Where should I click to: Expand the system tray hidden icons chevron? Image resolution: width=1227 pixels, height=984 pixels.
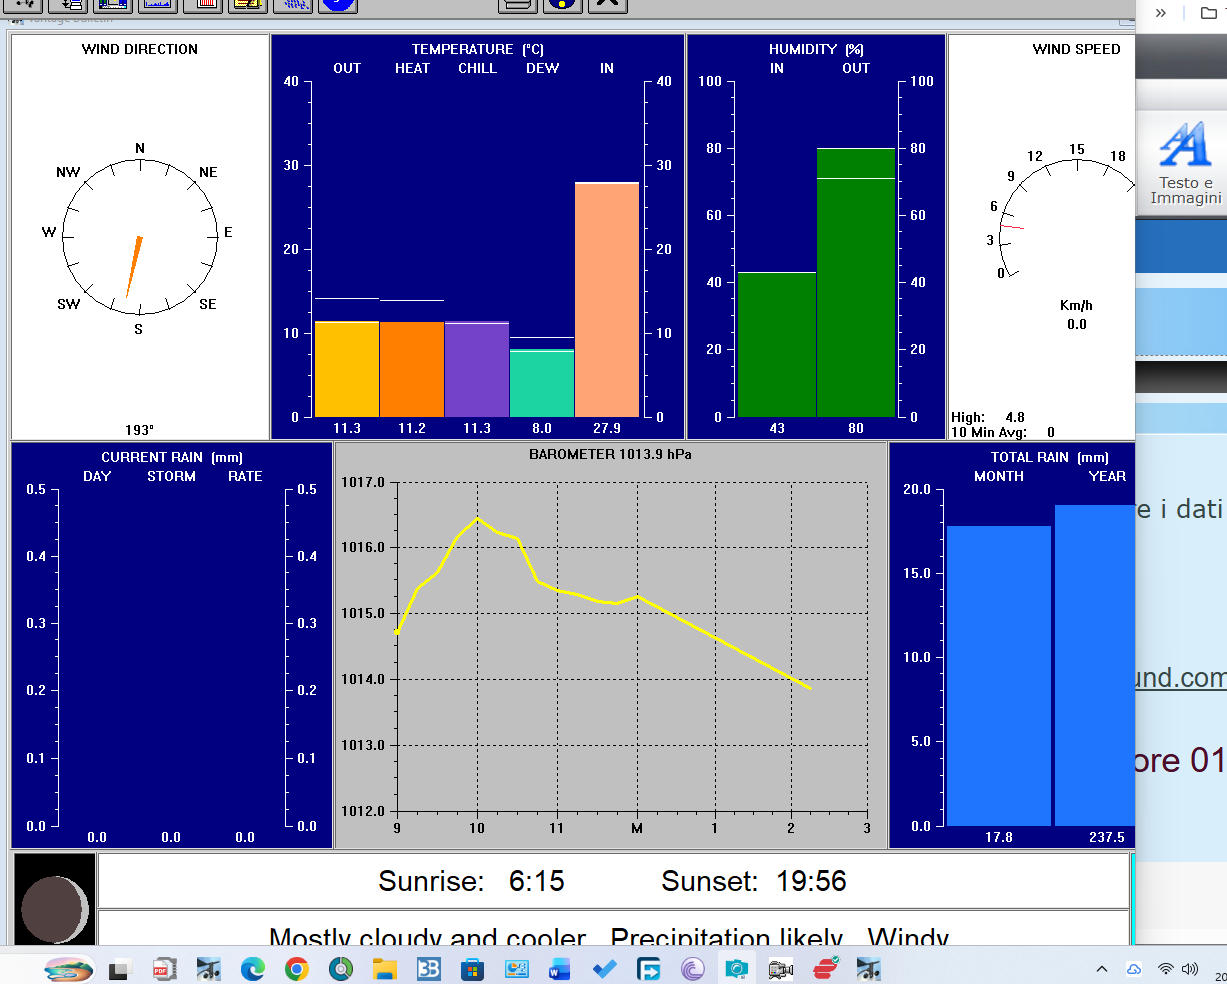(x=1102, y=969)
